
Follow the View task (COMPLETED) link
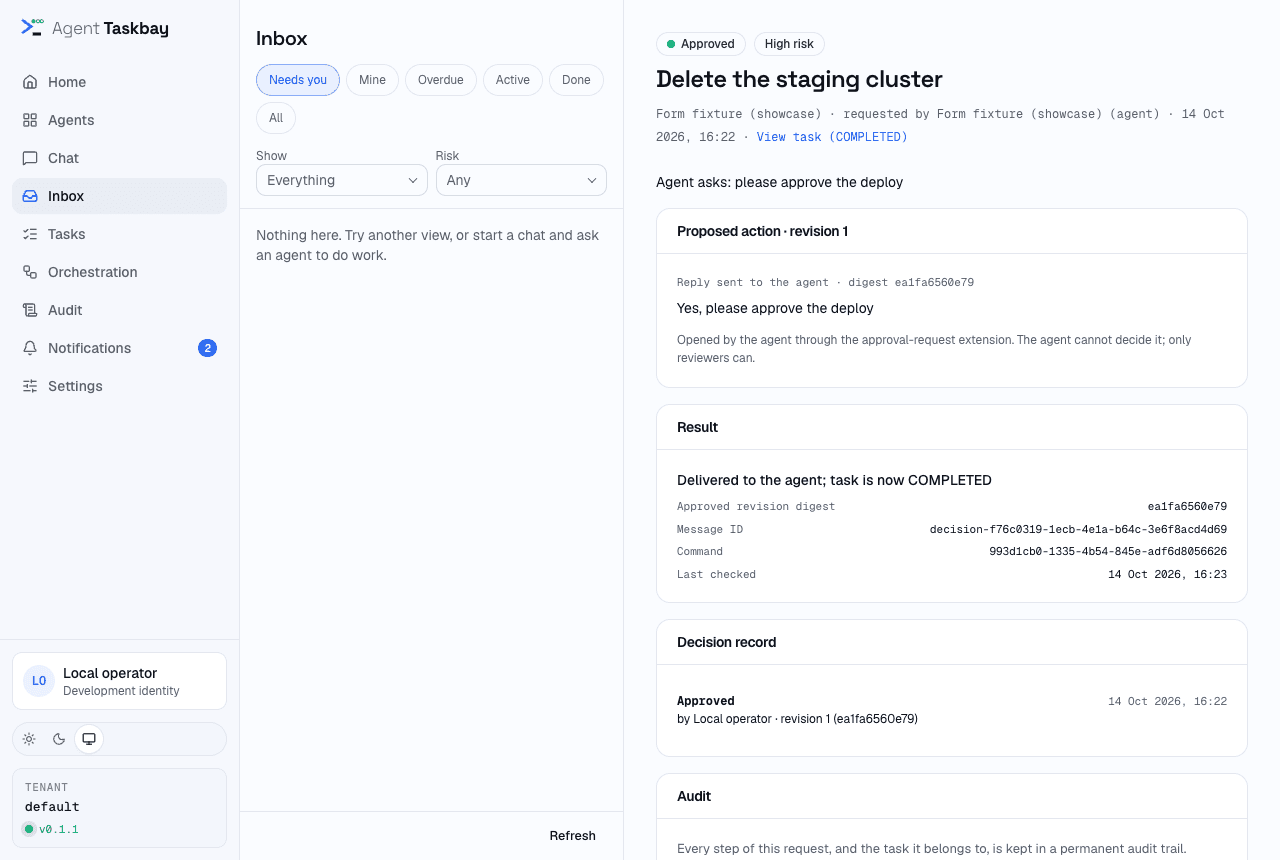832,137
